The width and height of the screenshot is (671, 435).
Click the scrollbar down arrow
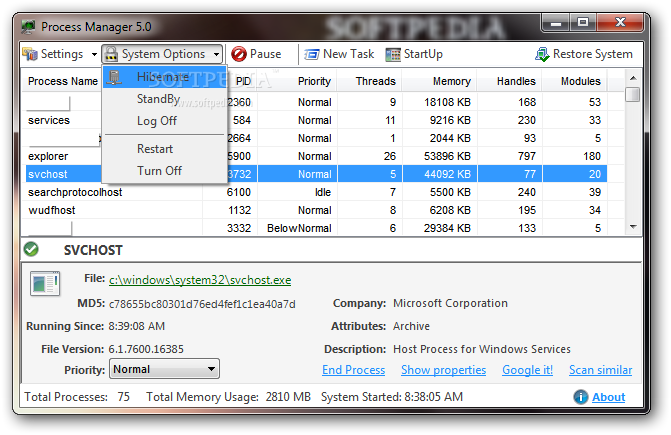tap(633, 227)
